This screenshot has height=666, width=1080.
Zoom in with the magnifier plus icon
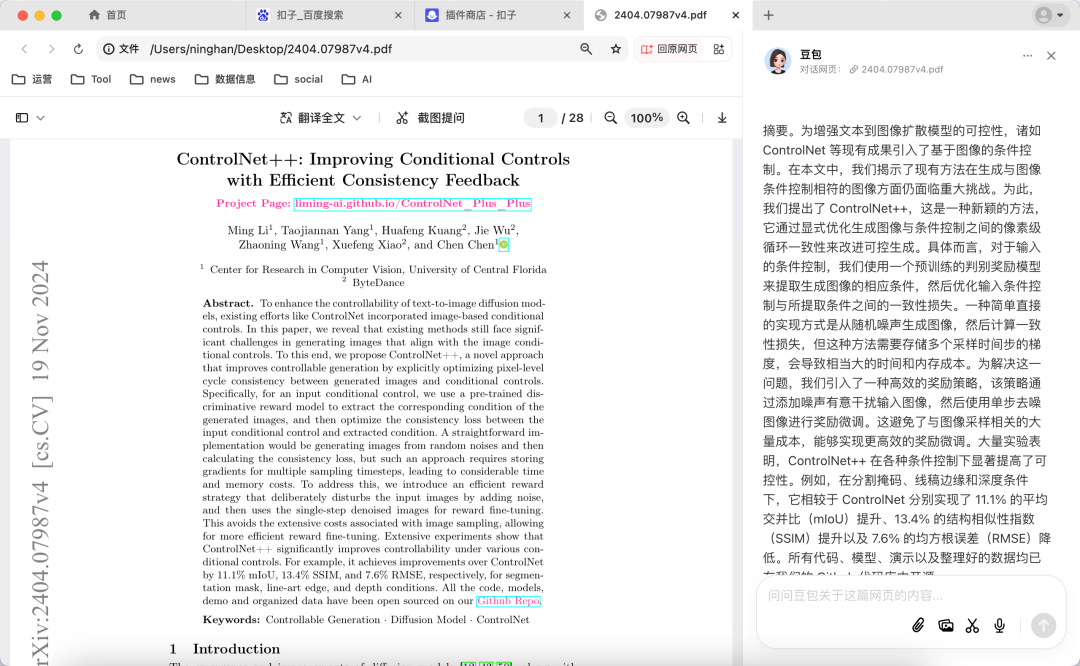pyautogui.click(x=683, y=117)
